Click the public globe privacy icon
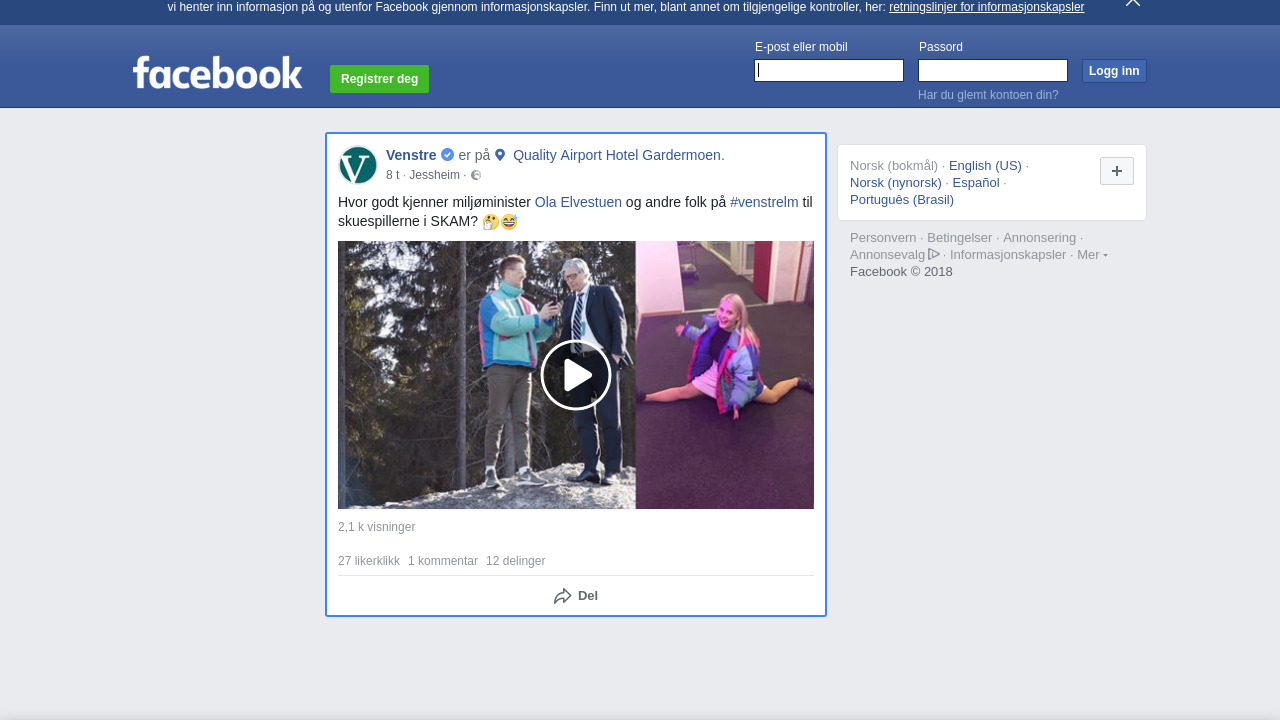Image resolution: width=1280 pixels, height=720 pixels. [x=476, y=175]
